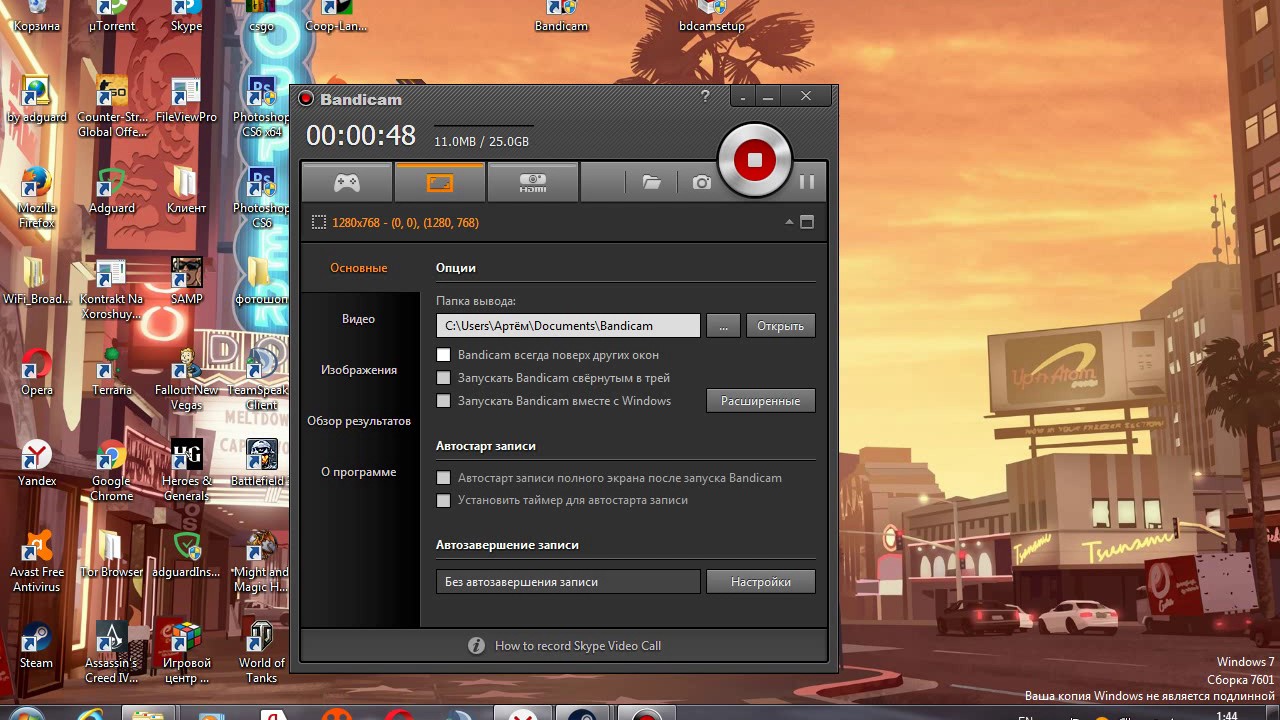Select the Assassin's Creed IV desktop icon

pos(112,653)
